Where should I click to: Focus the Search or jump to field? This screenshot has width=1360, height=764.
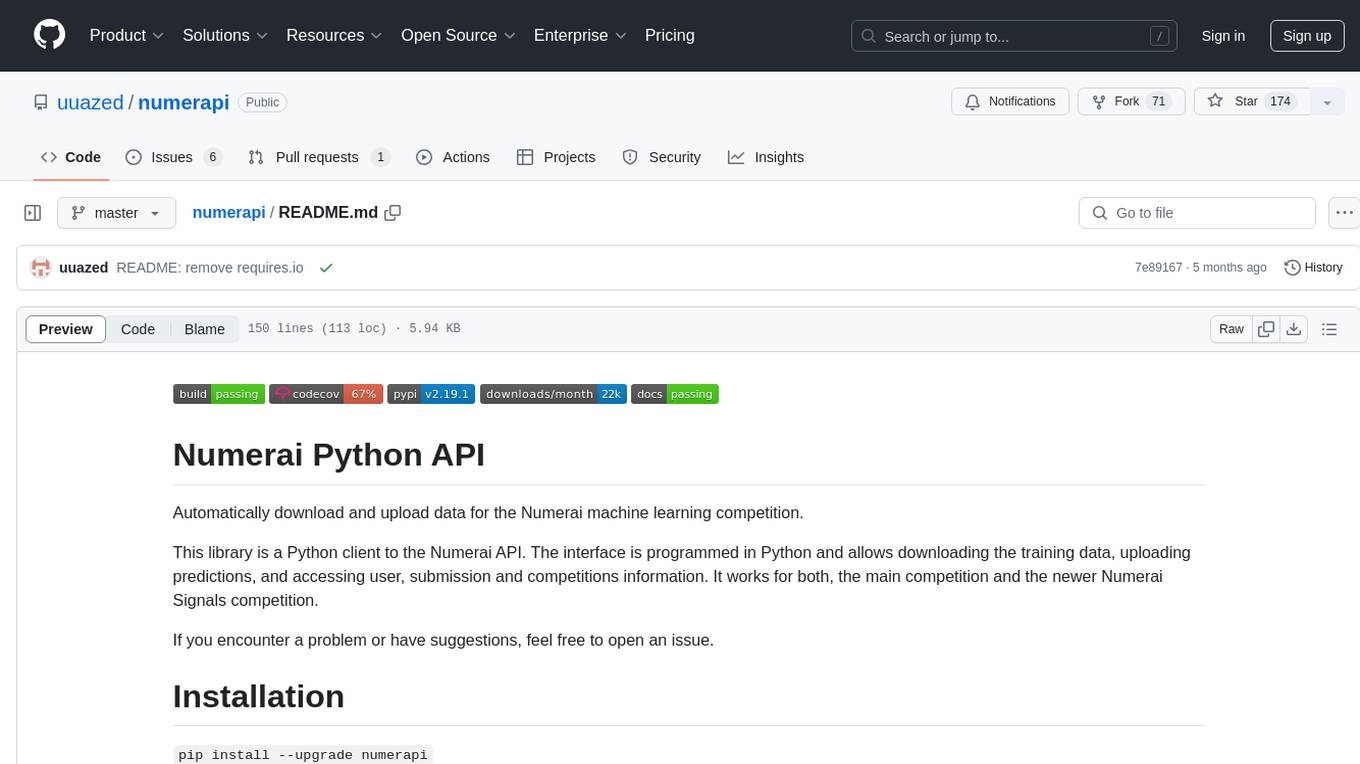[x=1014, y=36]
